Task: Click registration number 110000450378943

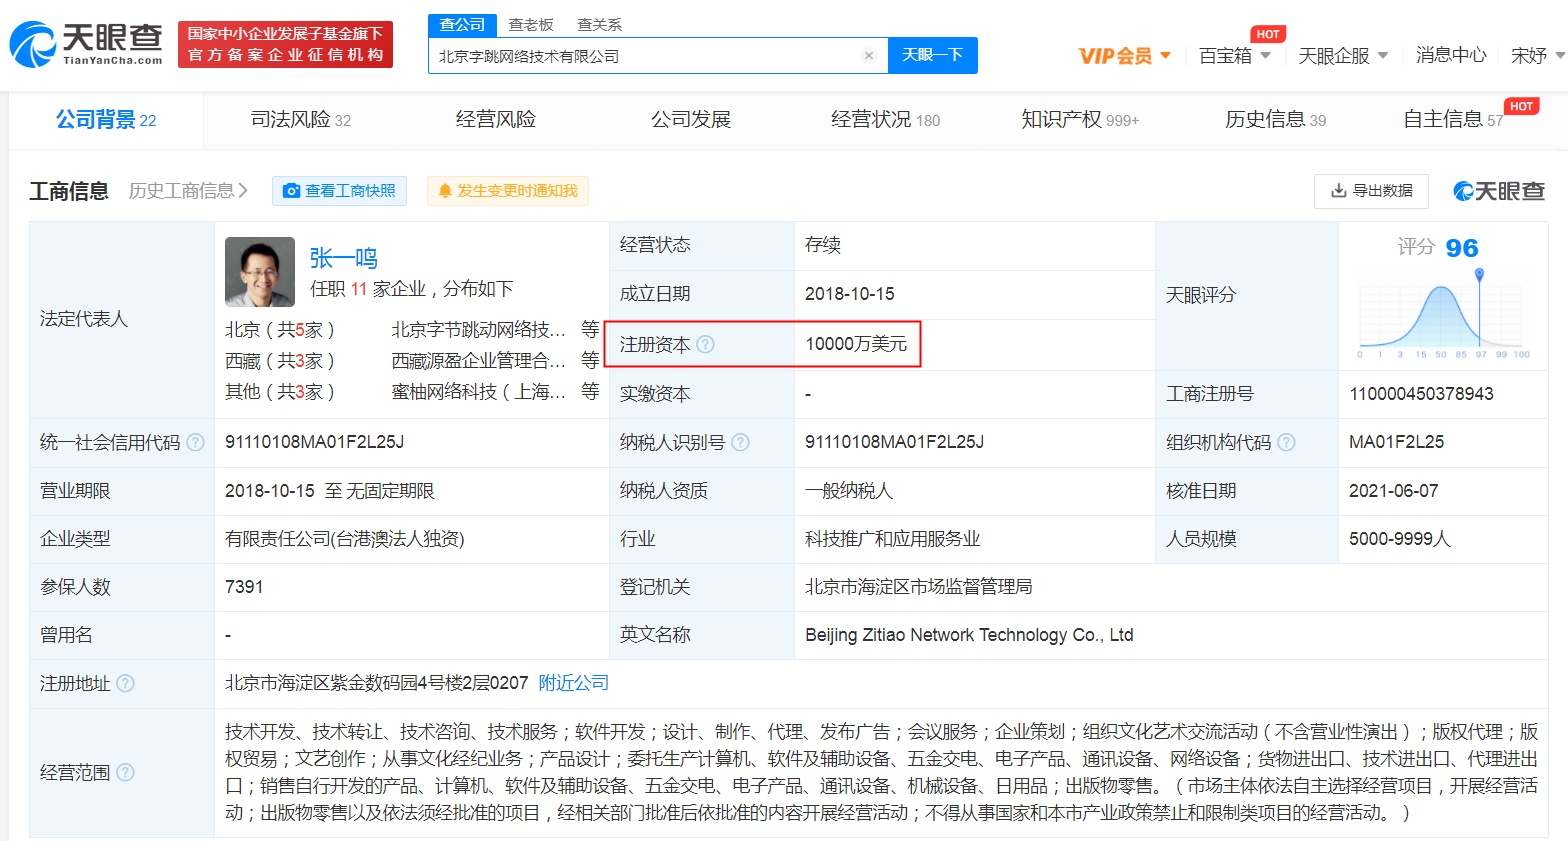Action: pos(1421,394)
